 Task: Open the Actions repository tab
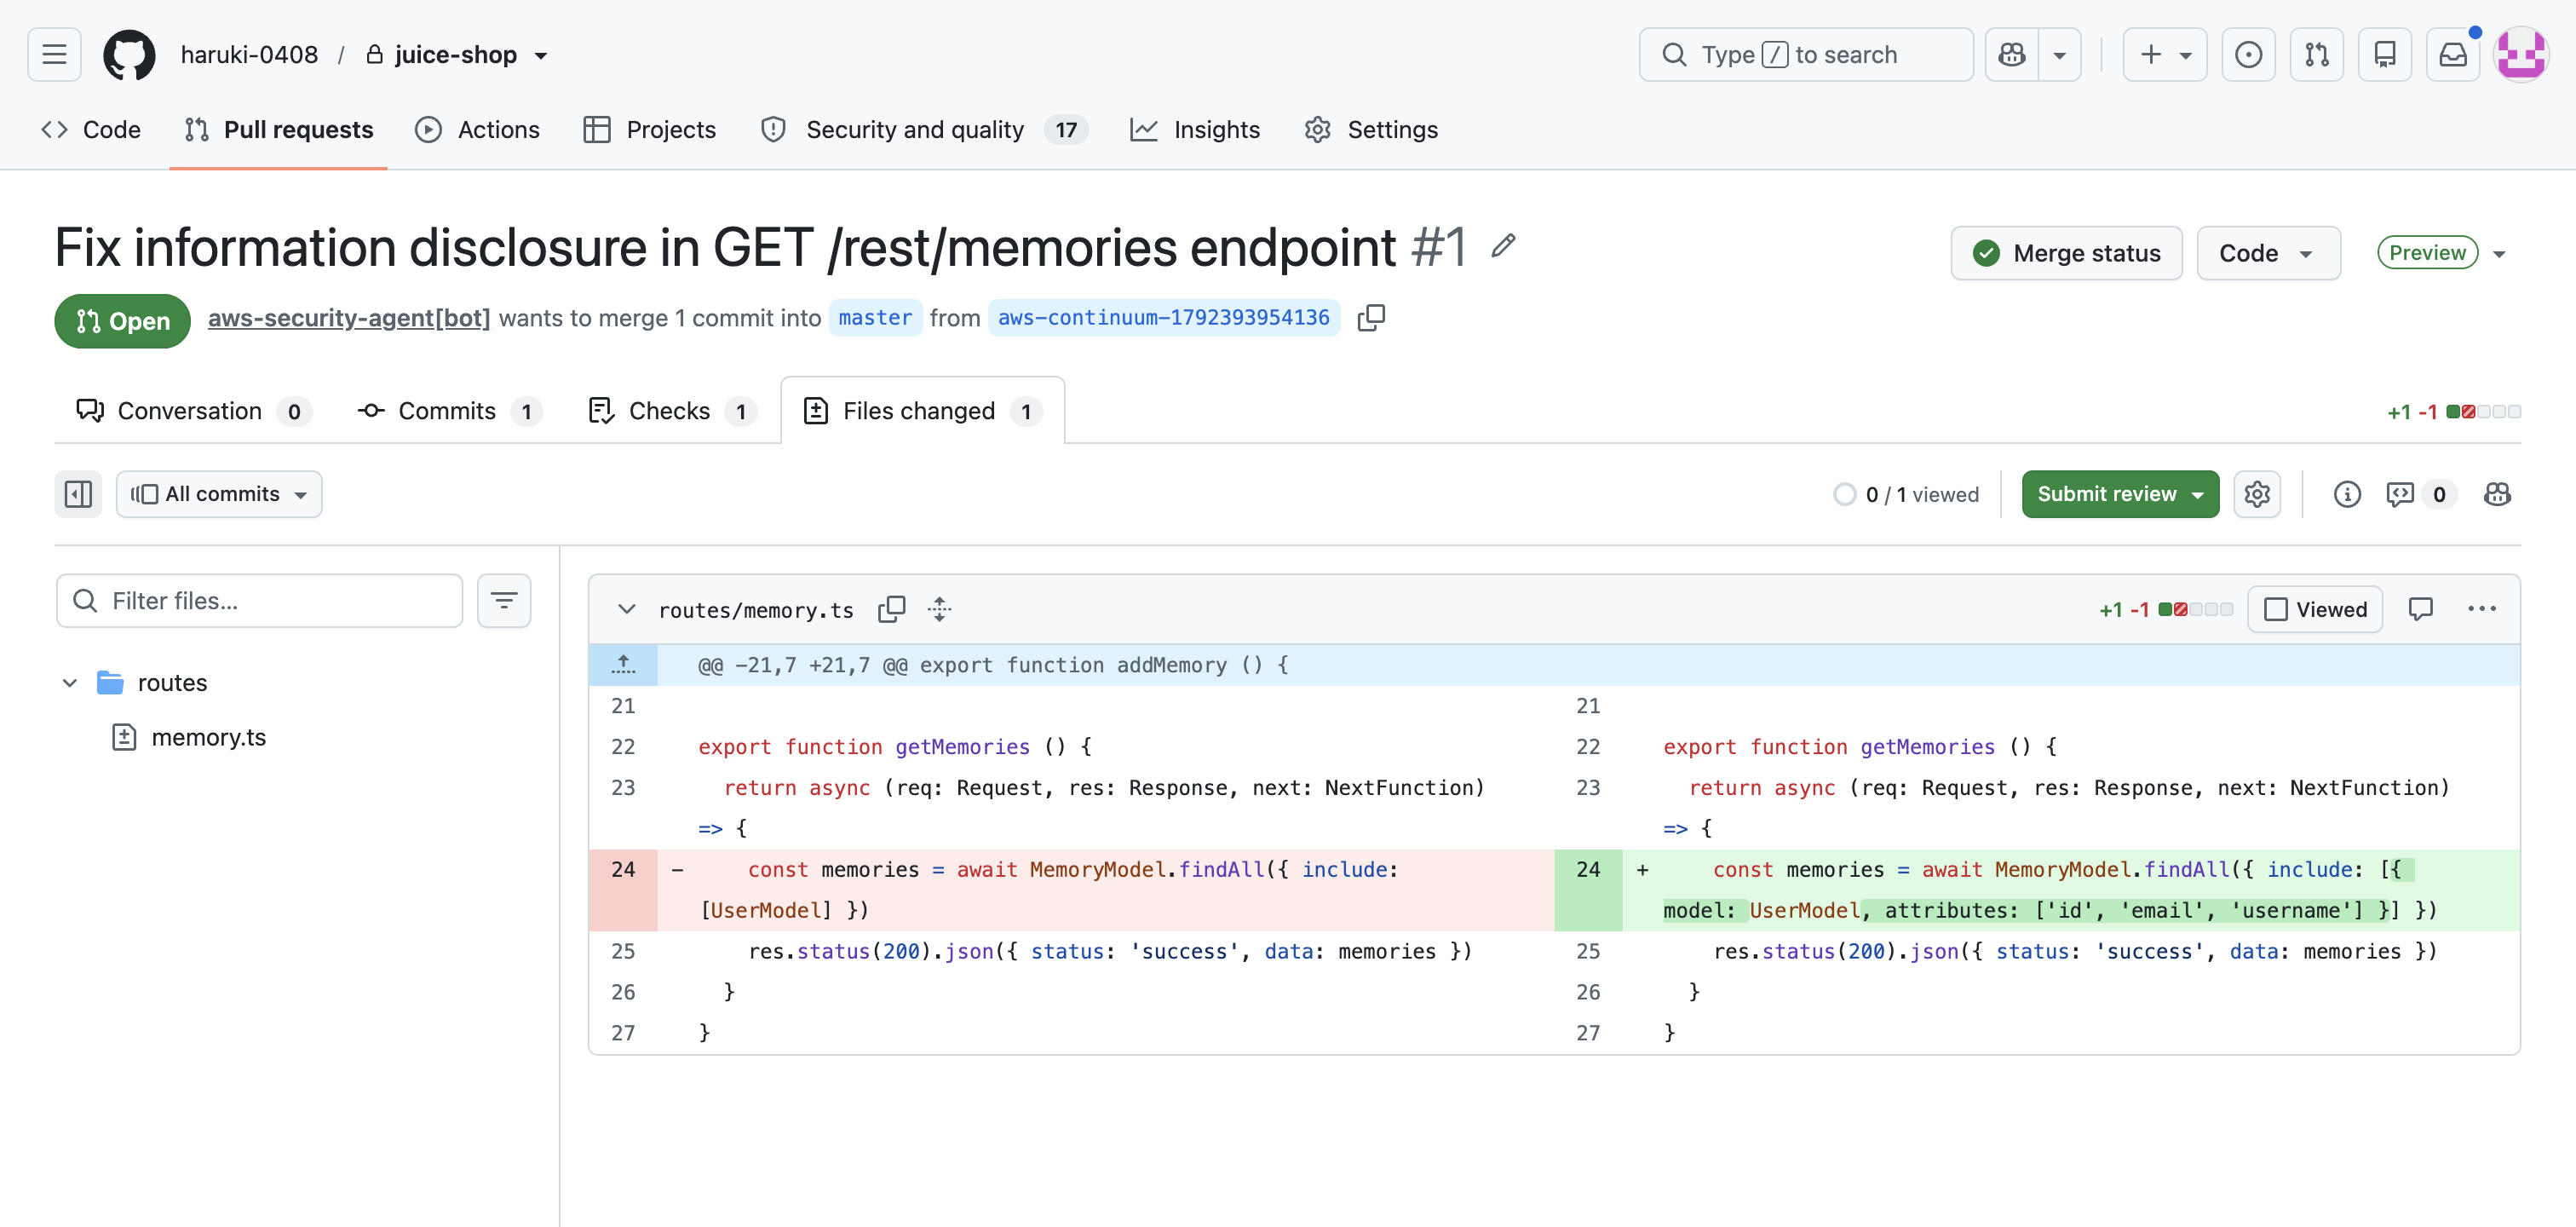click(477, 130)
